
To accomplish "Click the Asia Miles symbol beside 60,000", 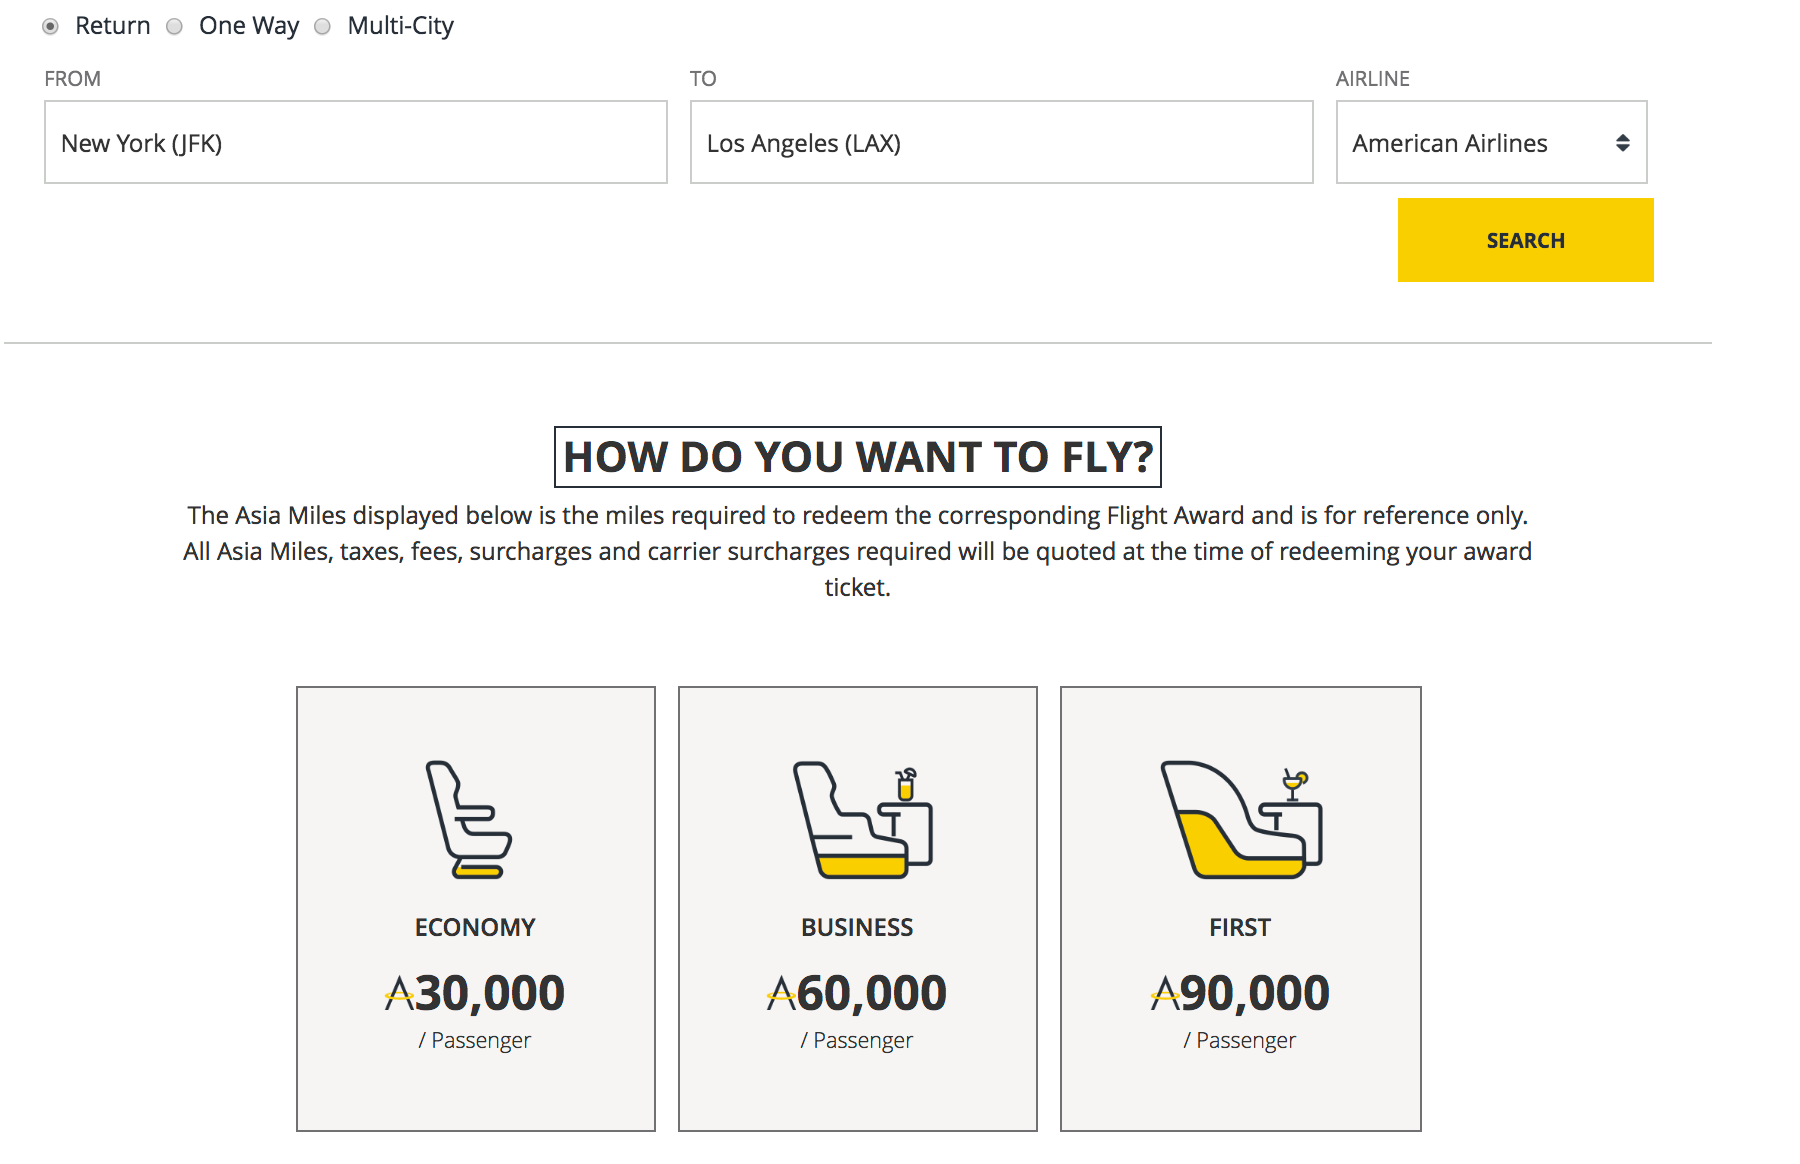I will [x=781, y=993].
